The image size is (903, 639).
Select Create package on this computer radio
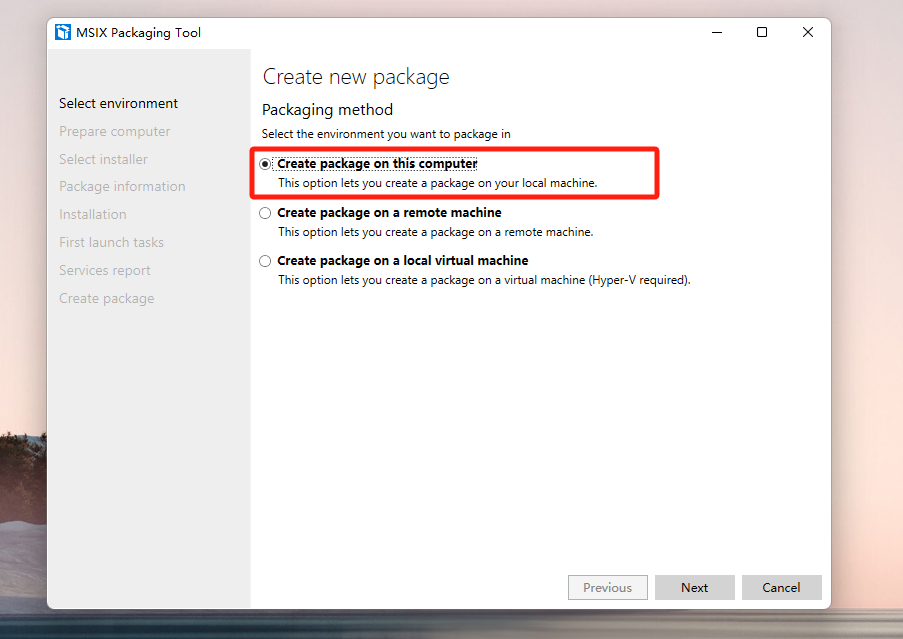pos(265,164)
